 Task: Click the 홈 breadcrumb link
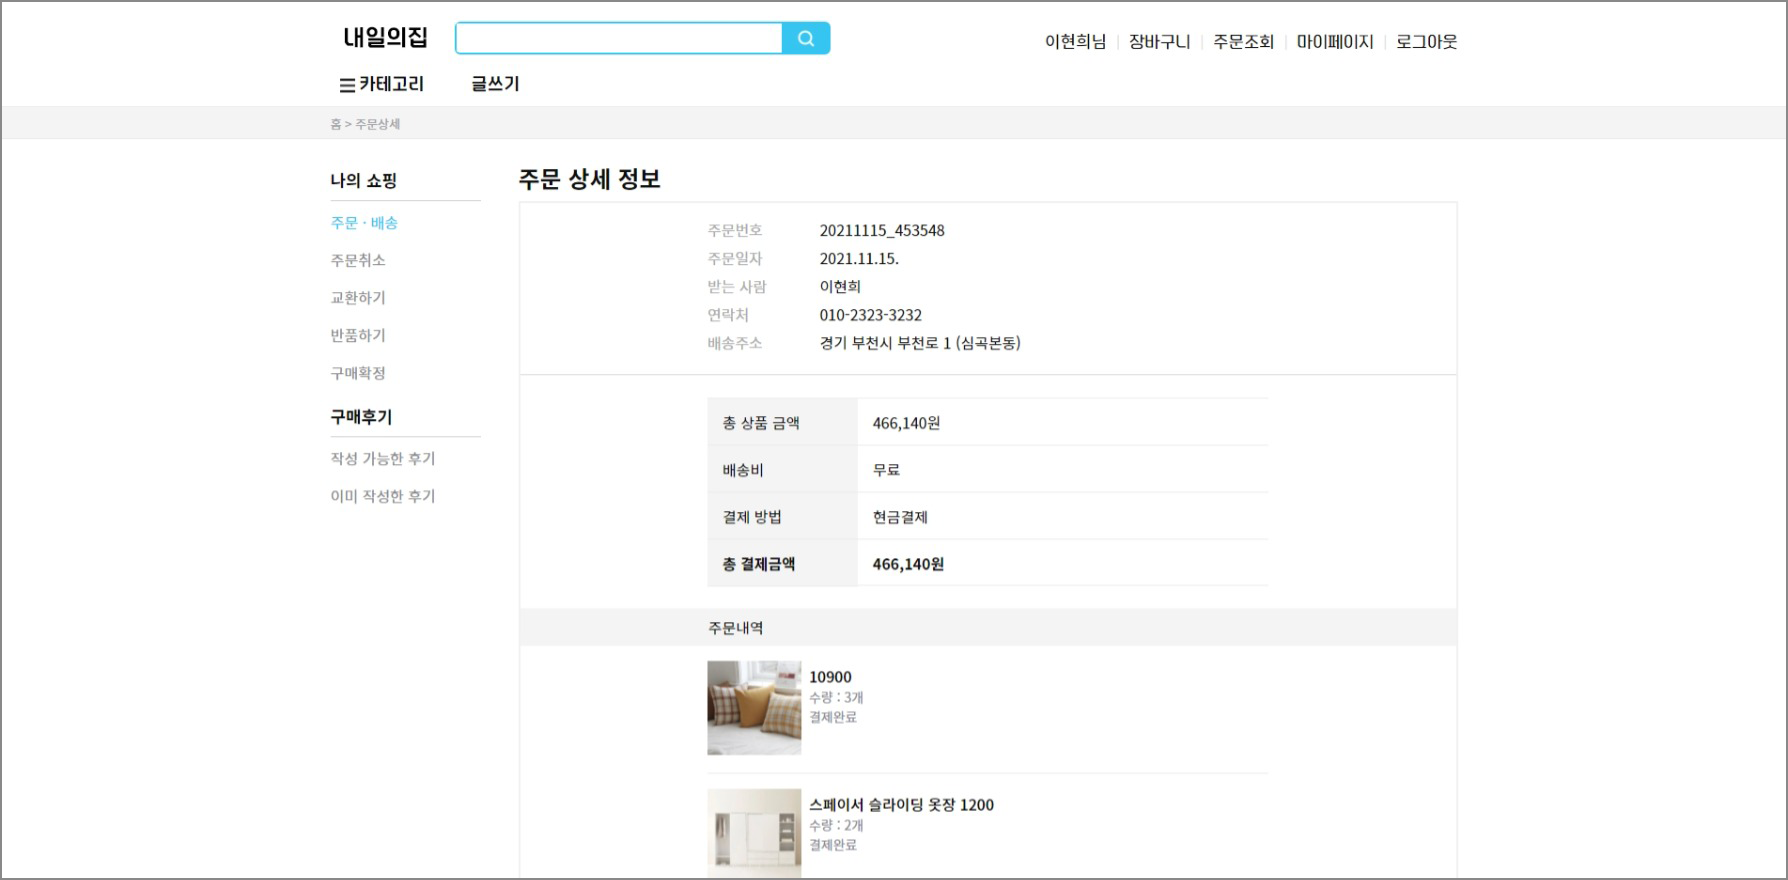tap(336, 124)
